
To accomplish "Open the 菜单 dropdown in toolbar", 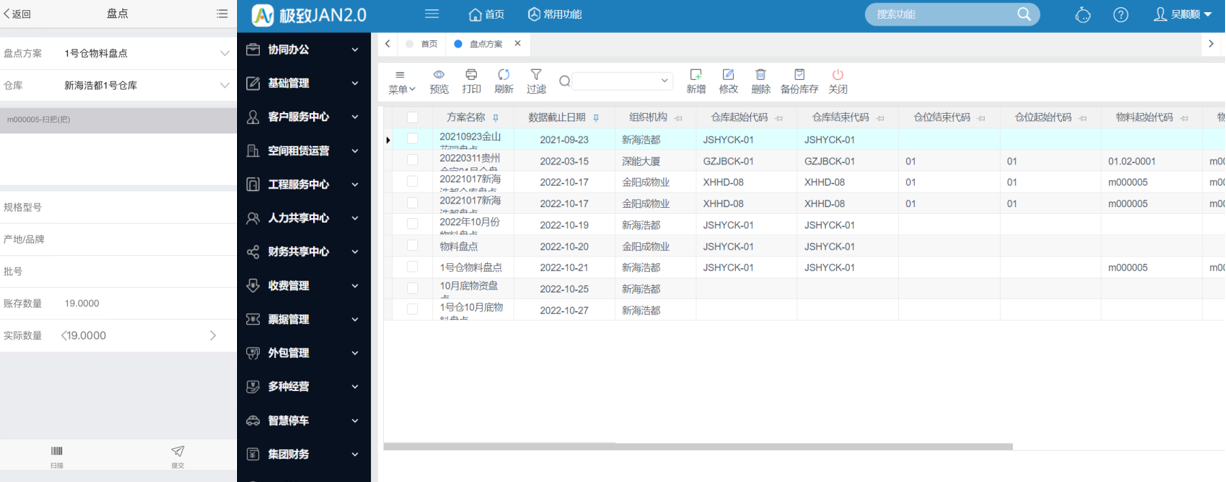I will click(x=402, y=82).
